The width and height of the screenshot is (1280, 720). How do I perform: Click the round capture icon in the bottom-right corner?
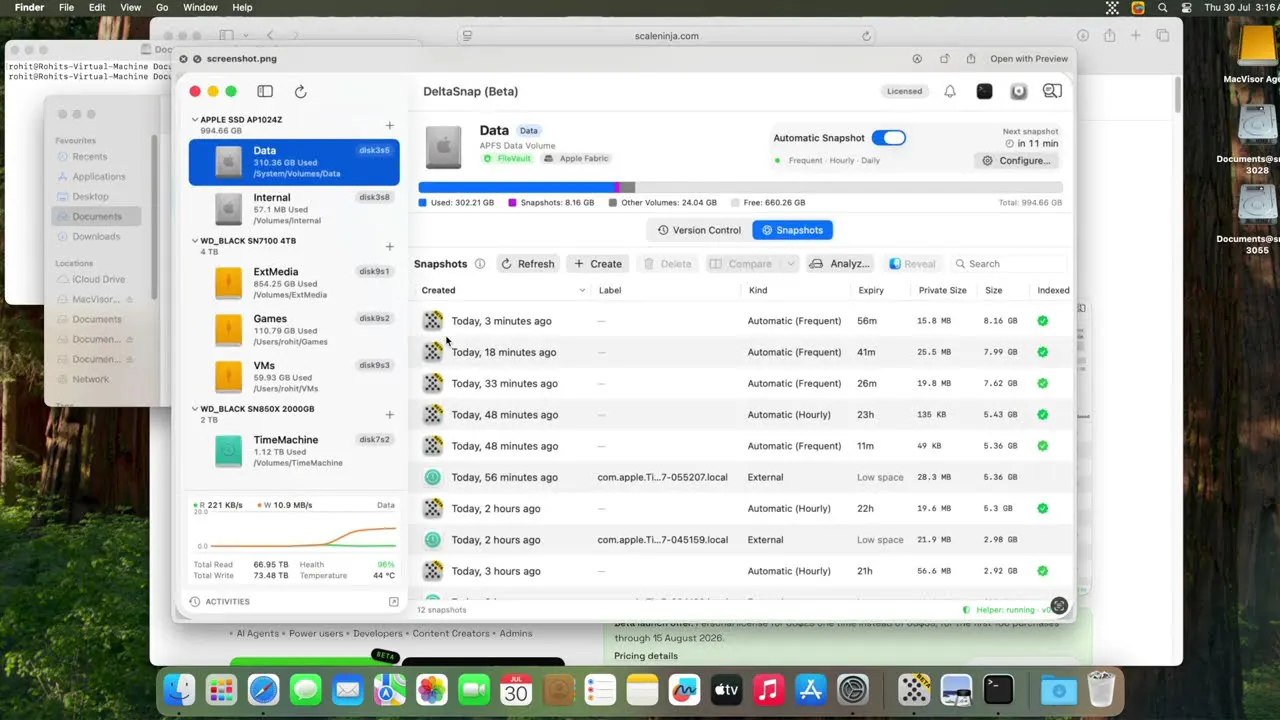(x=1059, y=605)
